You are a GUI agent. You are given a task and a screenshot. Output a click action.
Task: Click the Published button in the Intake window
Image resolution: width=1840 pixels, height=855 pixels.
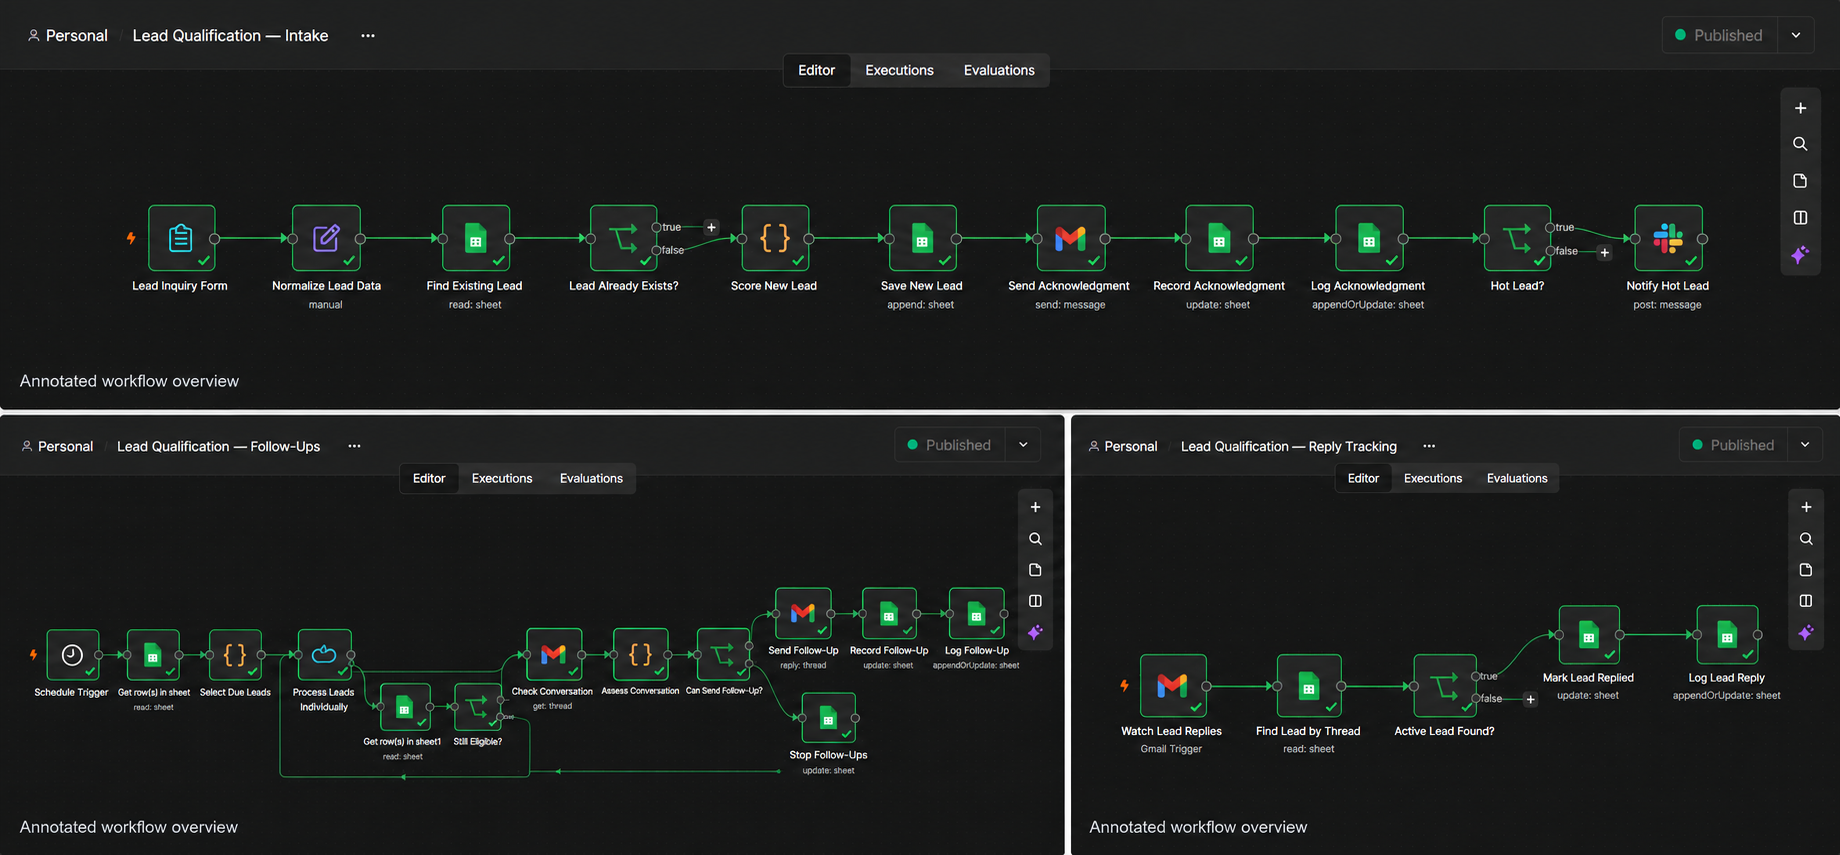1720,35
